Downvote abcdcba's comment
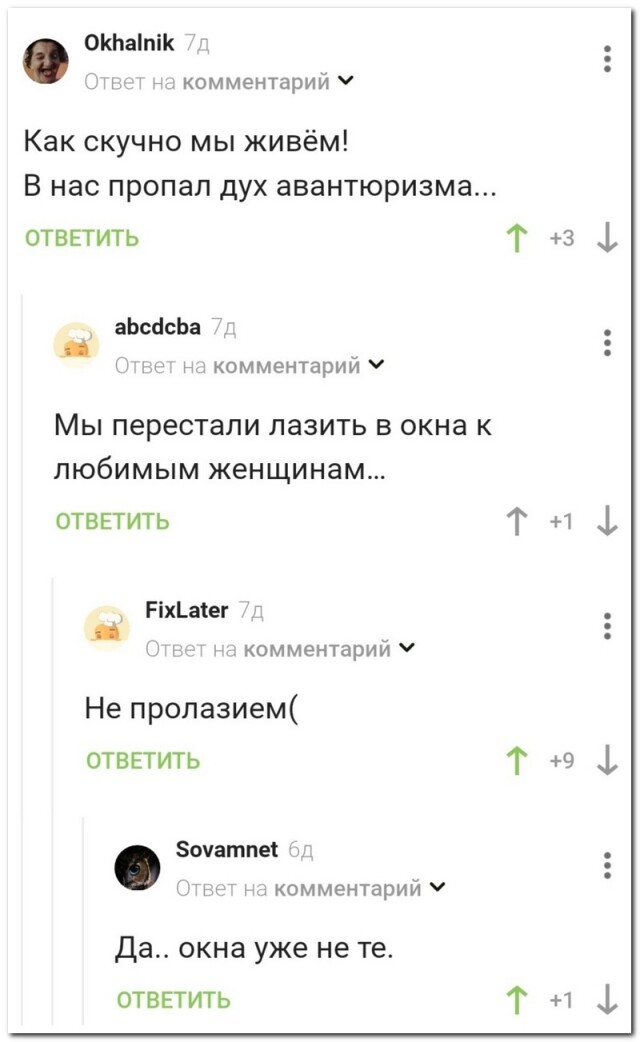The height and width of the screenshot is (1042, 640). [607, 521]
